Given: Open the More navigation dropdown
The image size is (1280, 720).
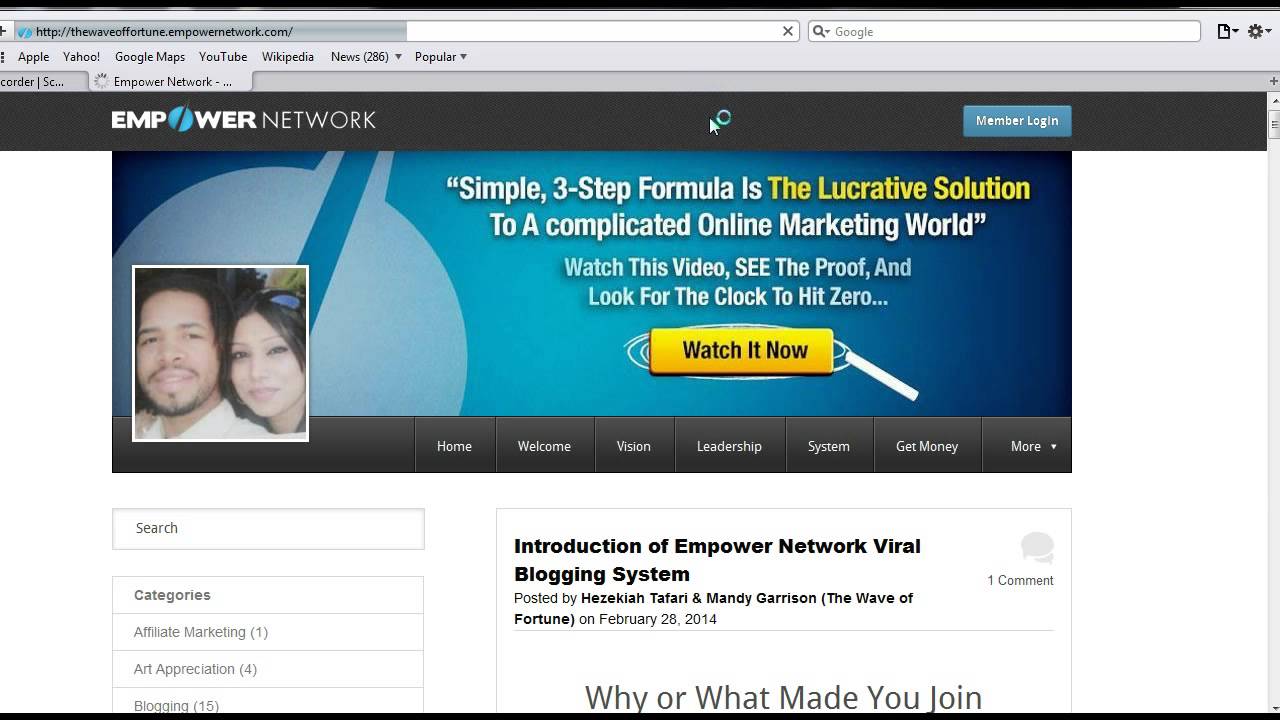Looking at the screenshot, I should (x=1033, y=446).
